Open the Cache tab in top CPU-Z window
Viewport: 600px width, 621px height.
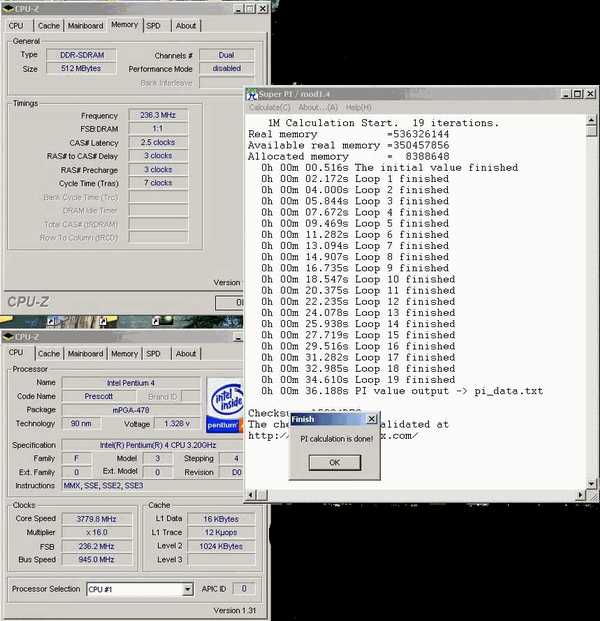click(x=49, y=26)
